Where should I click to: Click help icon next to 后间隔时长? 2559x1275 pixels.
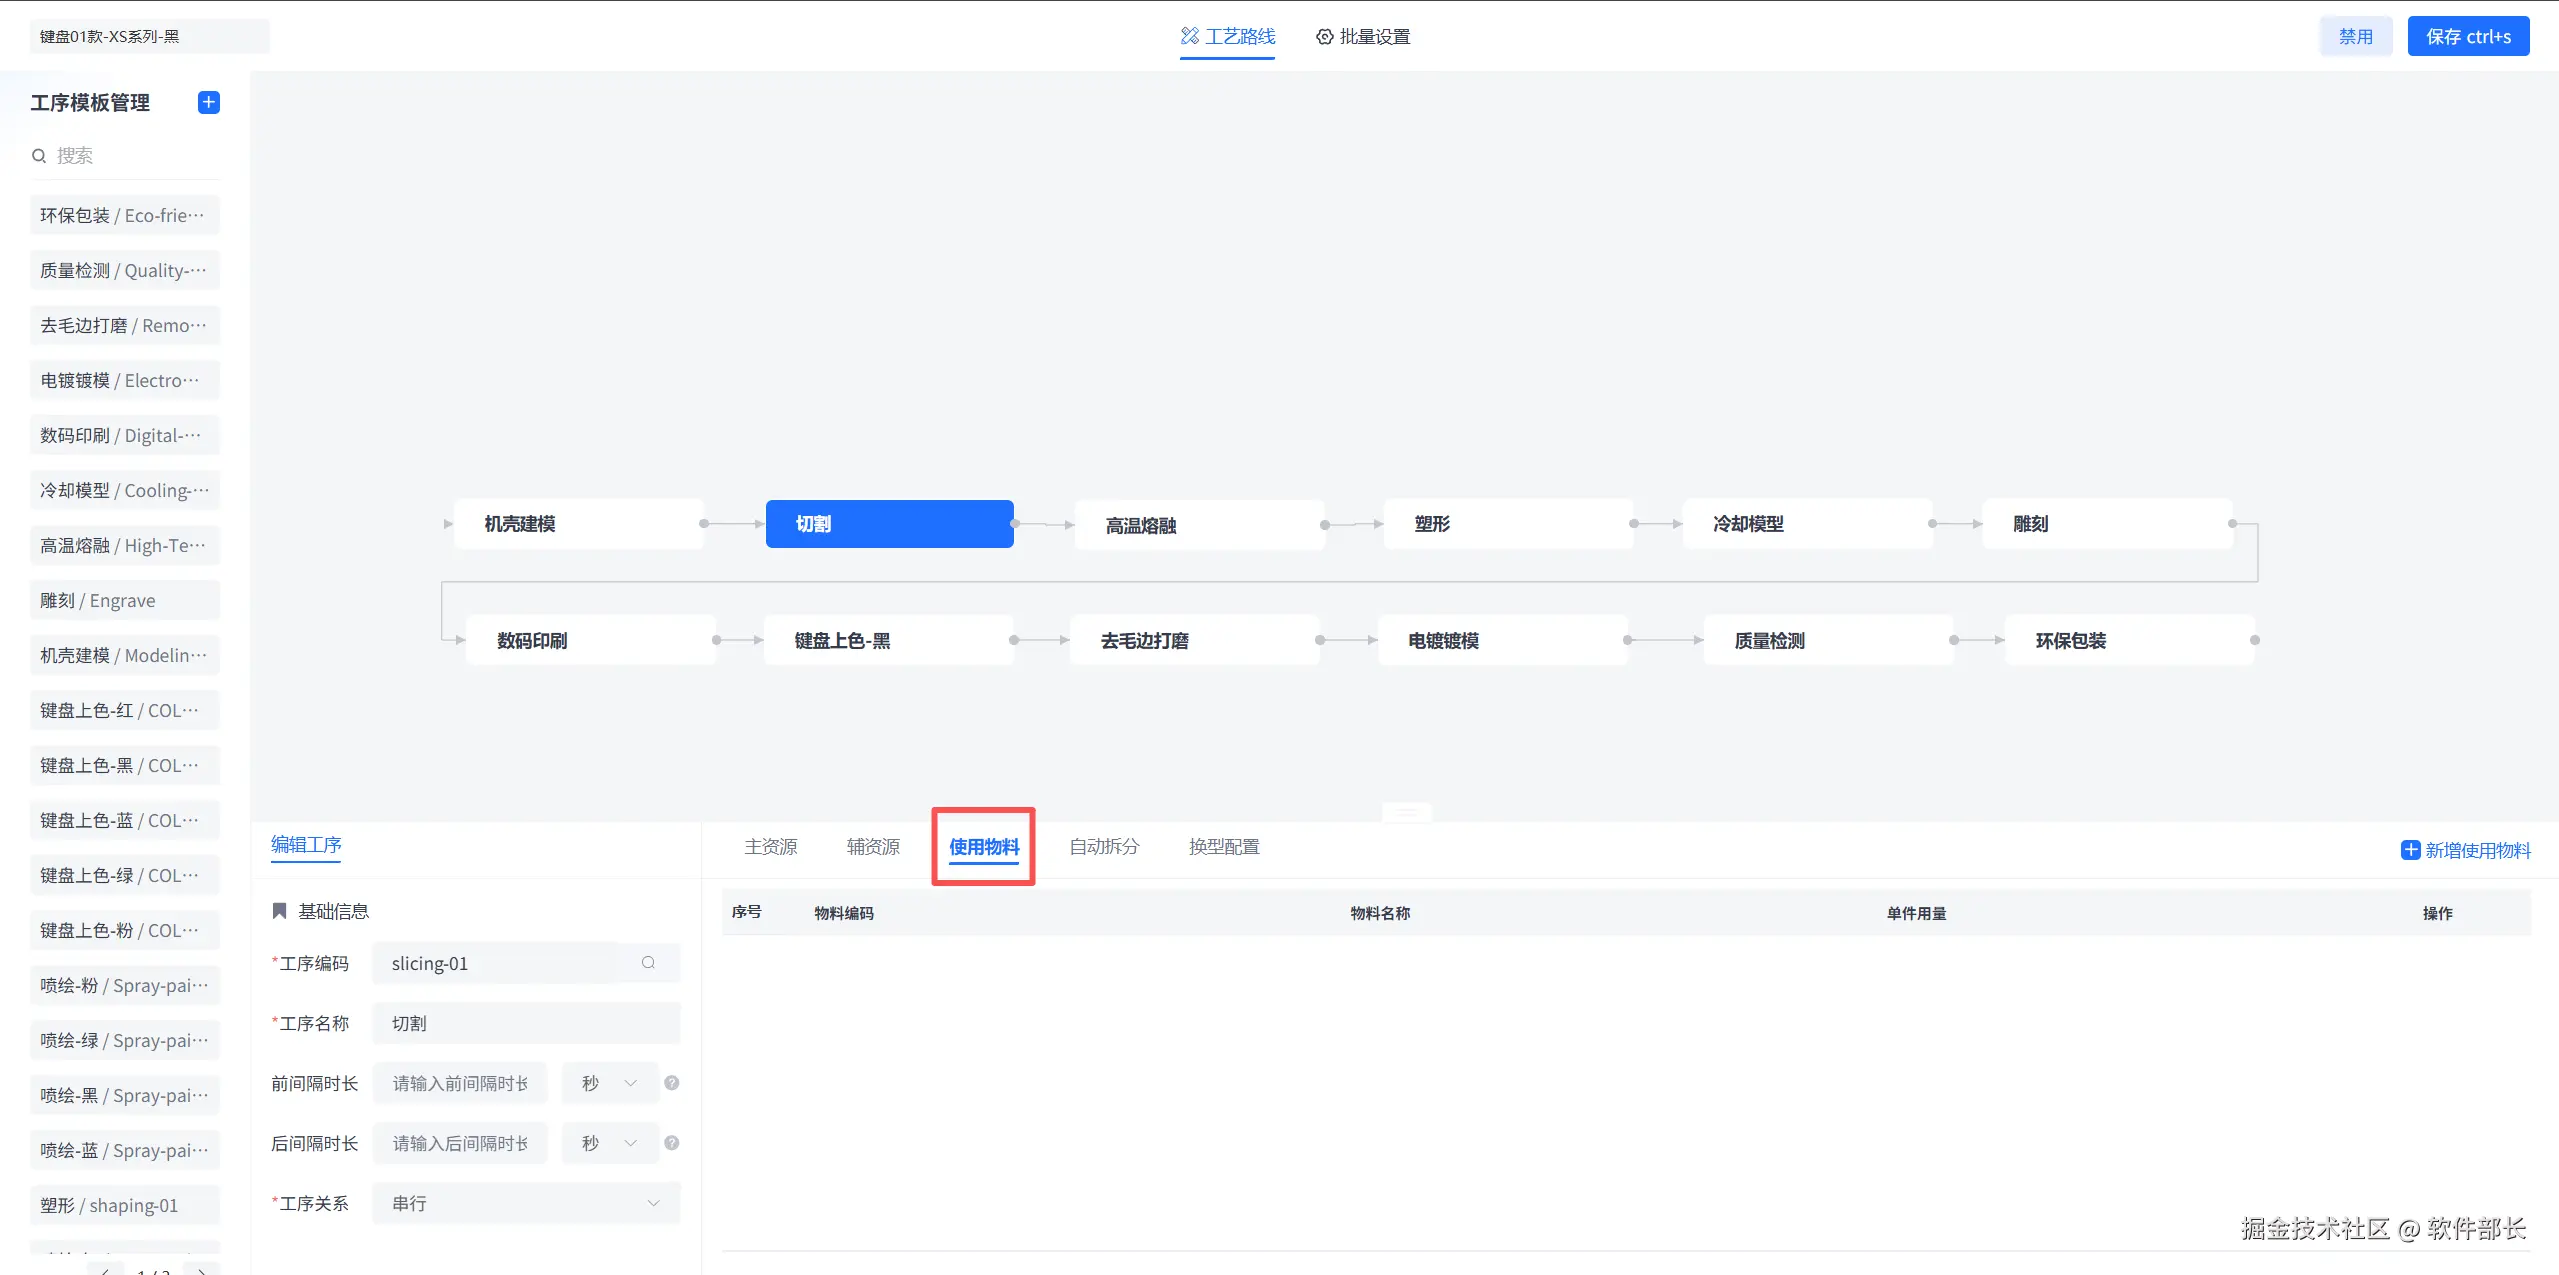coord(672,1143)
